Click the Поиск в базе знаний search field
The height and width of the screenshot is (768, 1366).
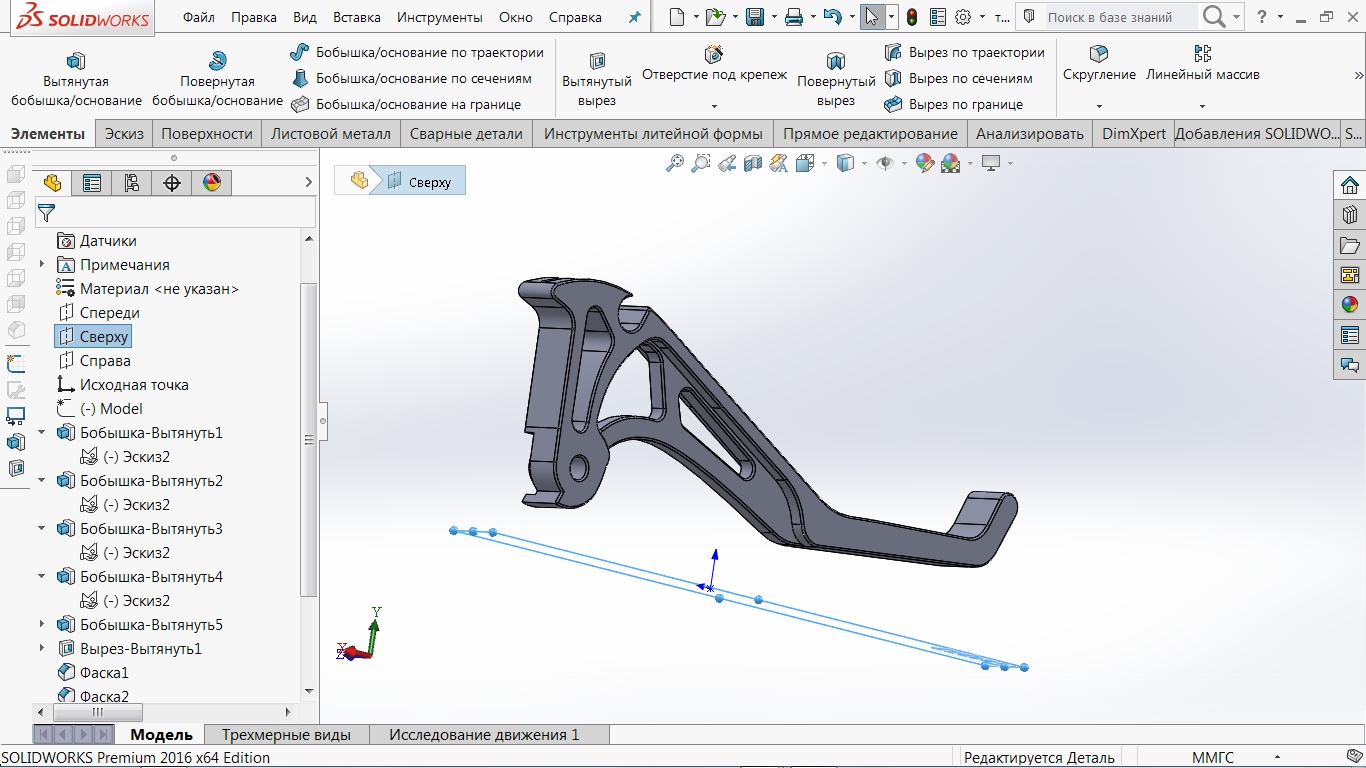click(x=1118, y=17)
